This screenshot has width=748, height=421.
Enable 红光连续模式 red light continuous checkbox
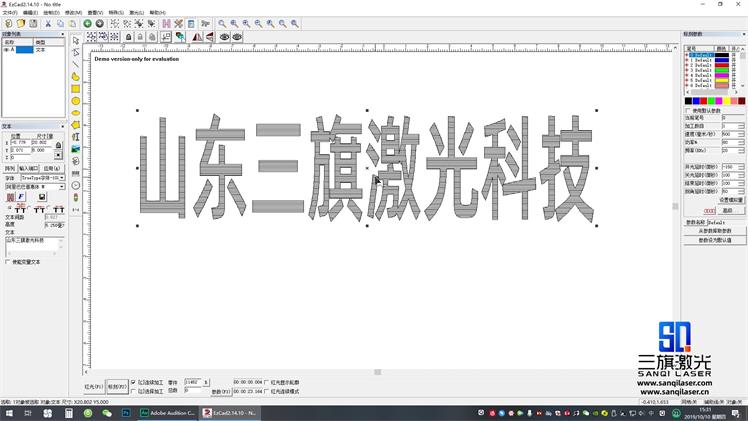267,391
